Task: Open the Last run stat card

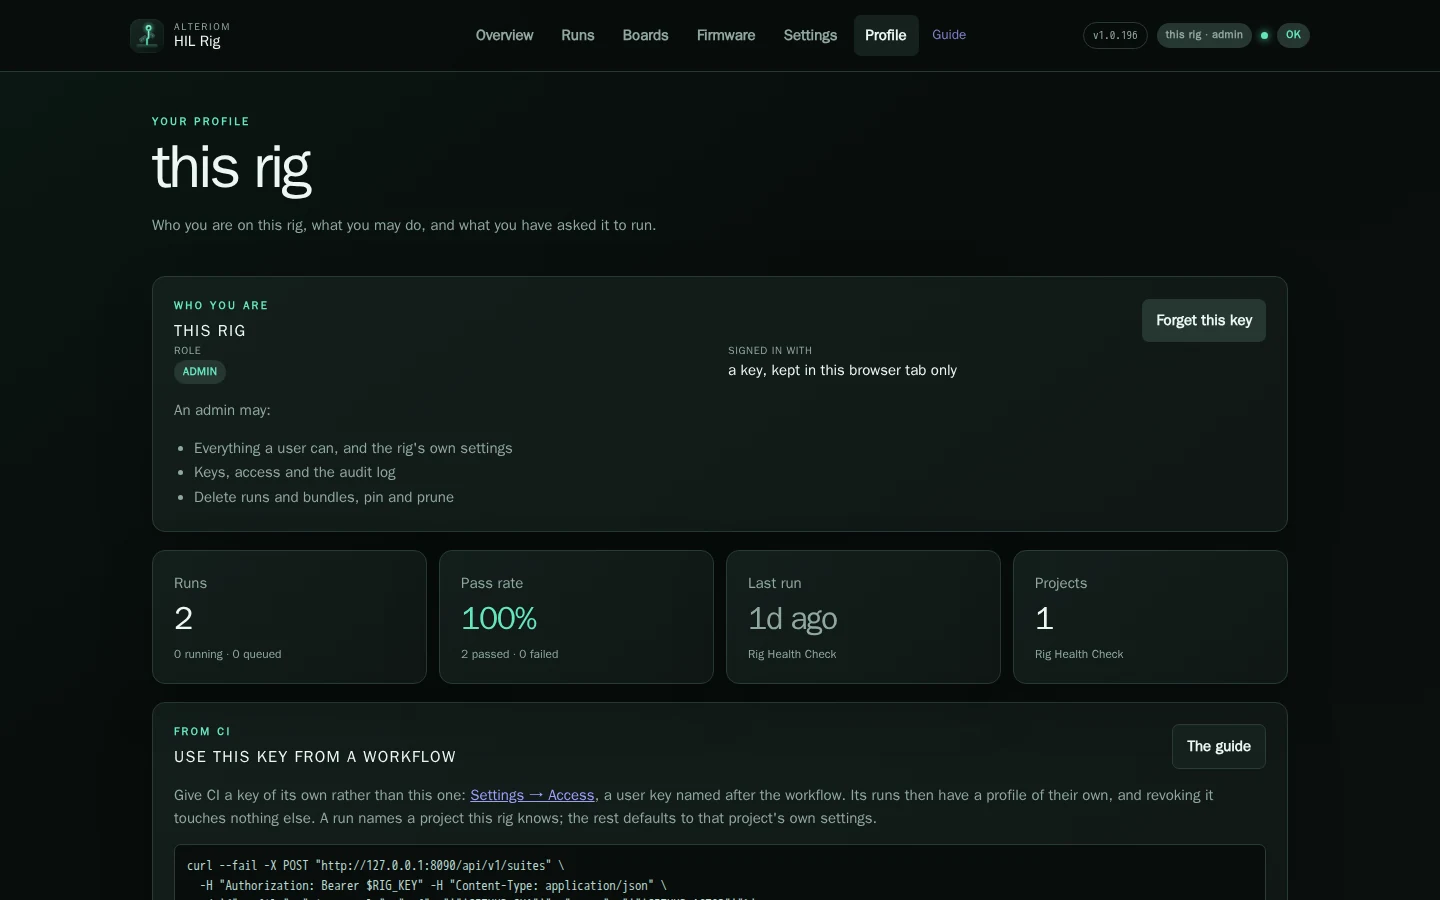Action: 863,617
